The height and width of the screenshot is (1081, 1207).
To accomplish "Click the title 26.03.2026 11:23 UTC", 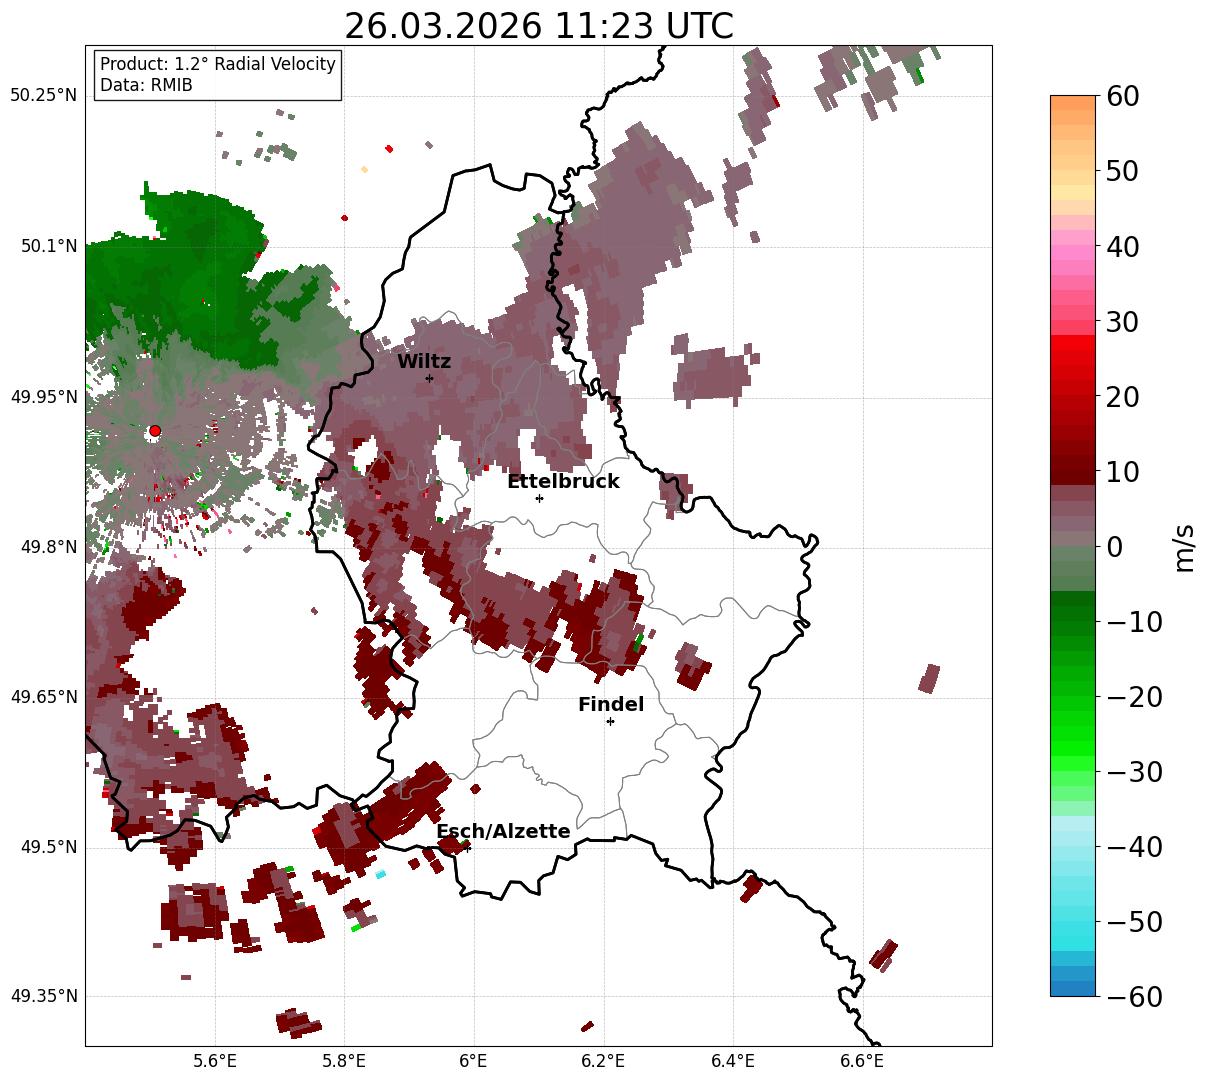I will [x=538, y=25].
